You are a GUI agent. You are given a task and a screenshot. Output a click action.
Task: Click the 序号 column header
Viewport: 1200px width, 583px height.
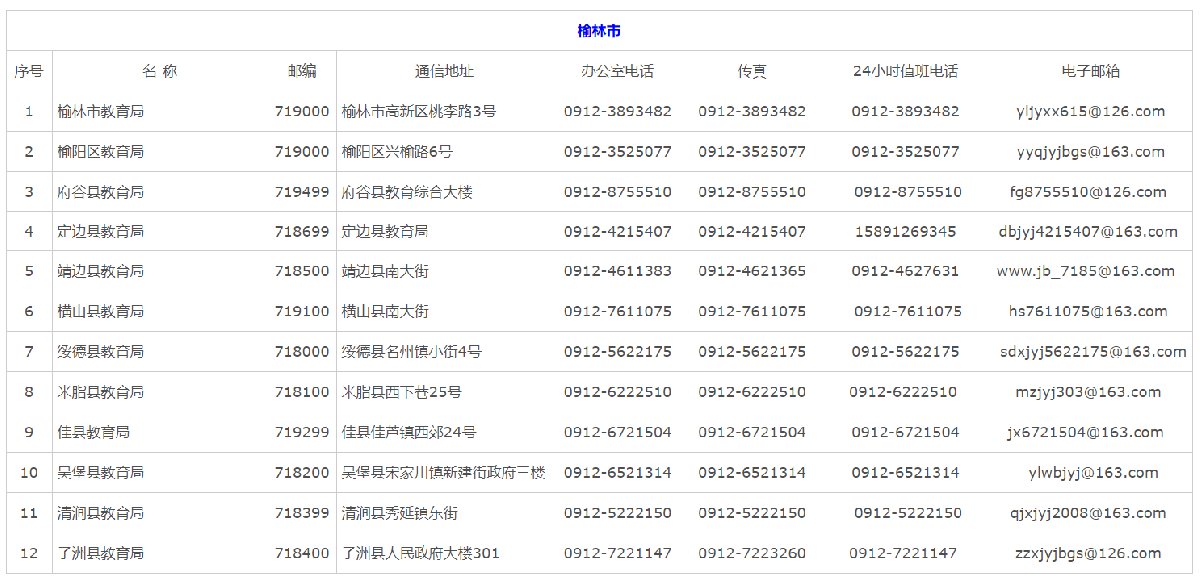pos(29,71)
